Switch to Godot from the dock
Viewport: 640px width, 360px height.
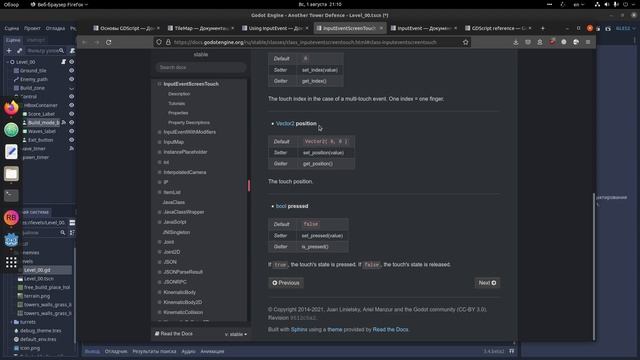[x=11, y=240]
